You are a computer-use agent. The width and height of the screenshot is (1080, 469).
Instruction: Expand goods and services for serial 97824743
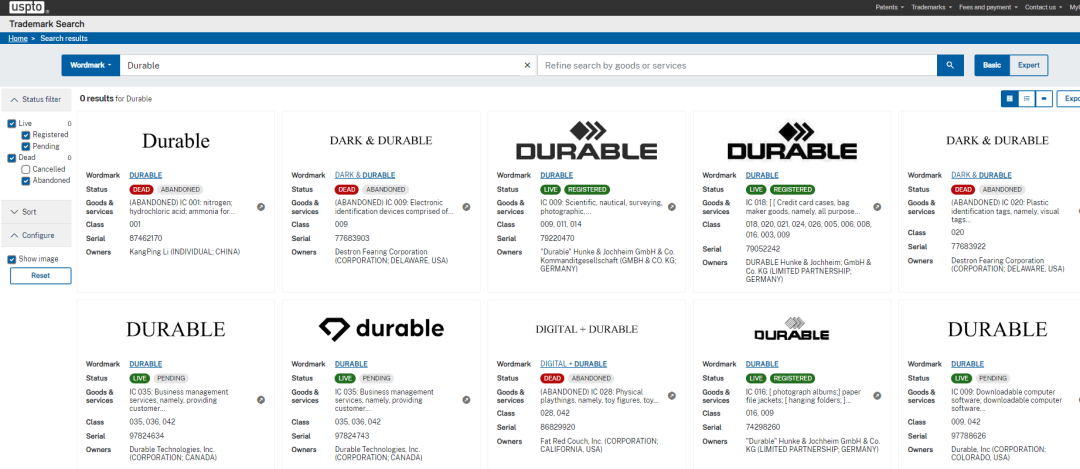tap(466, 399)
